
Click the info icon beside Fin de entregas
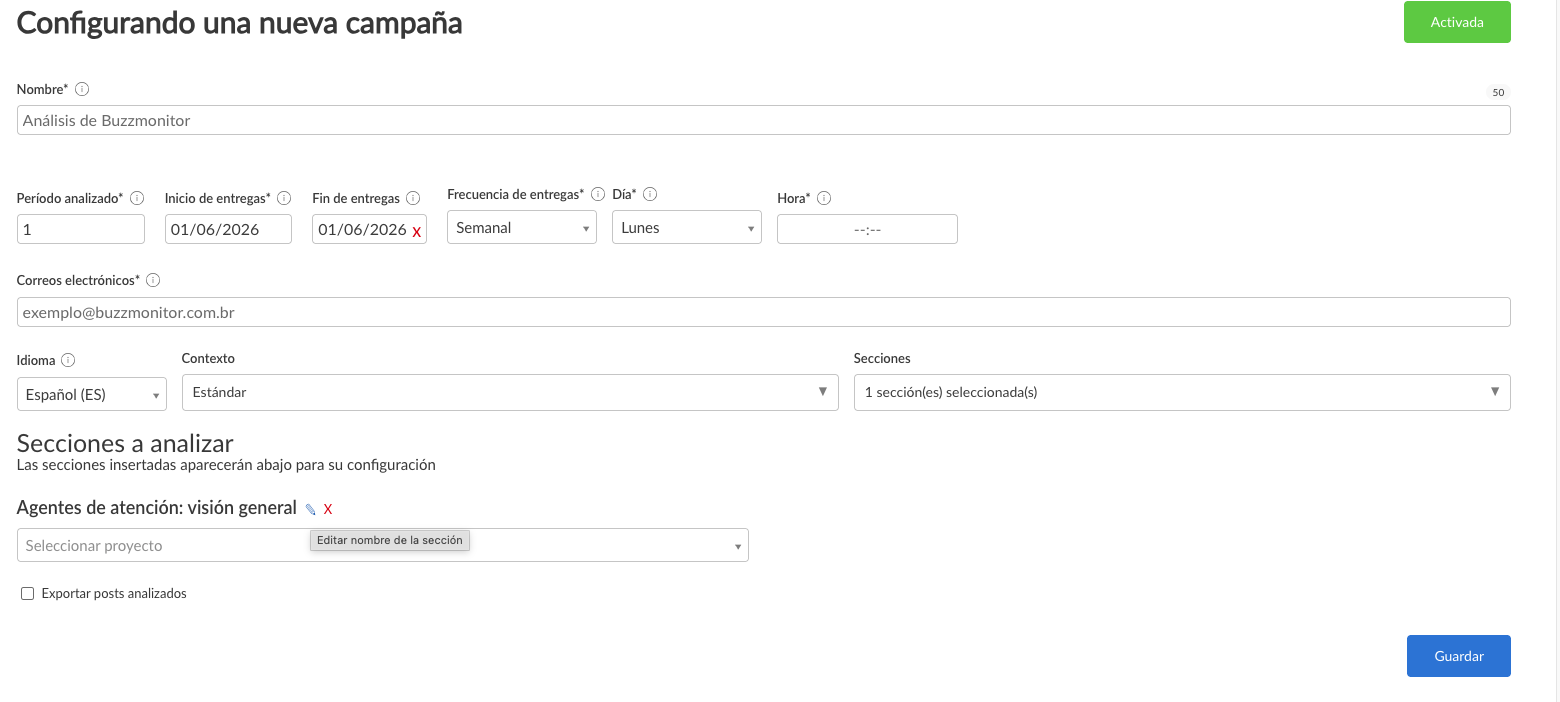[413, 198]
